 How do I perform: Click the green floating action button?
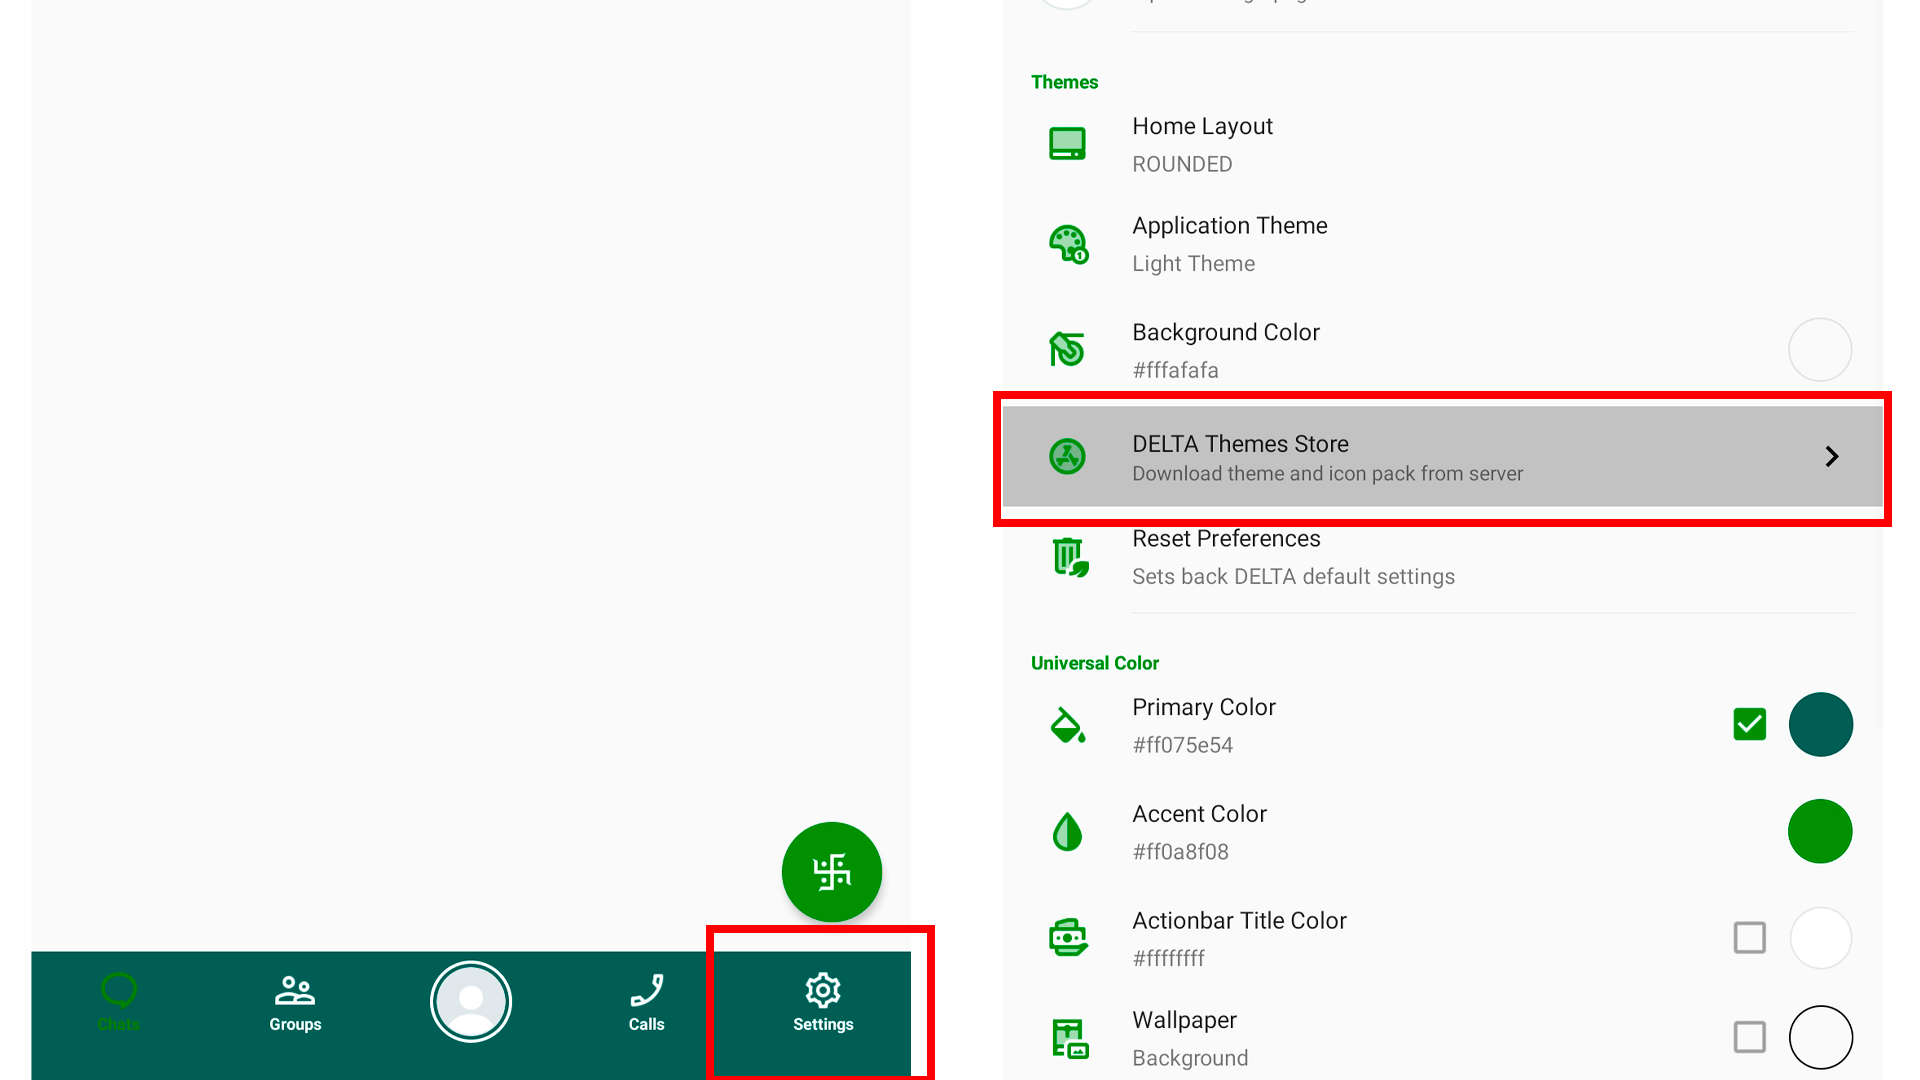[831, 871]
